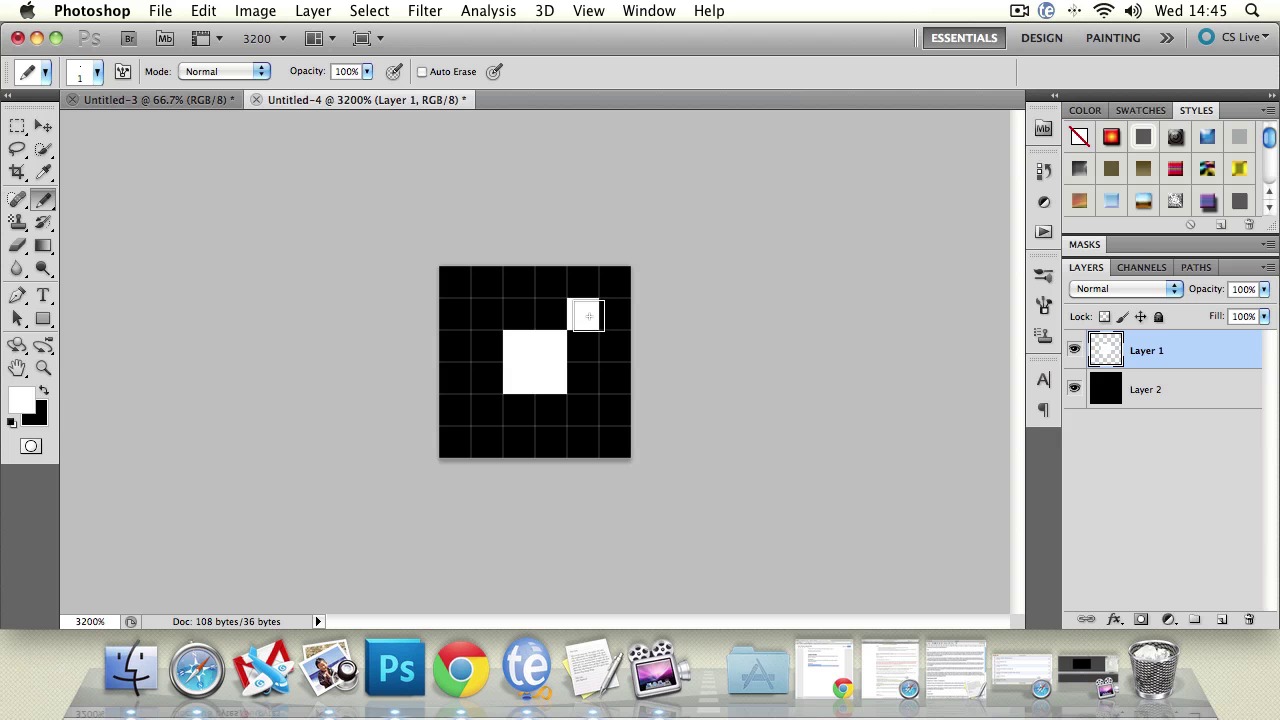Screen dimensions: 1280x720
Task: Select the Rectangular Marquee tool
Action: tap(17, 126)
